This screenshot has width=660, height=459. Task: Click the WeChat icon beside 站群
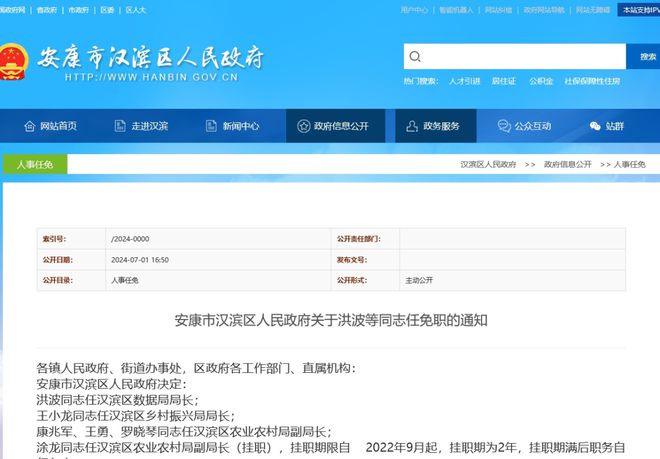[595, 126]
